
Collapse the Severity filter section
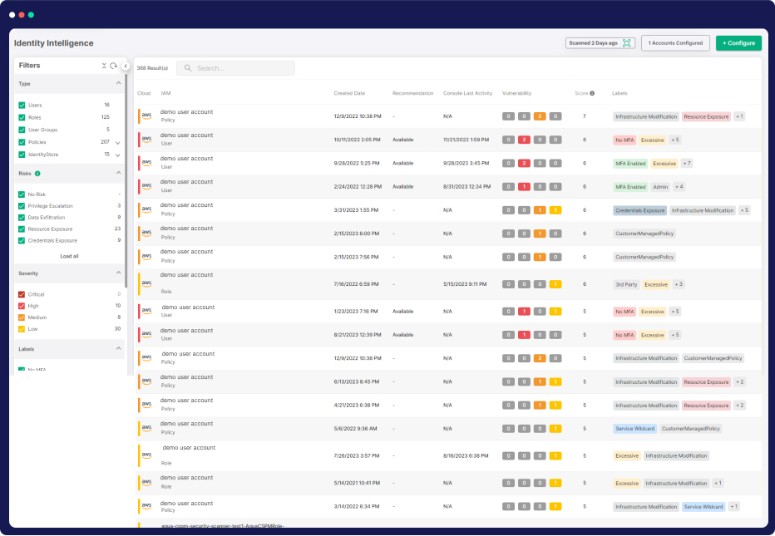(x=119, y=272)
